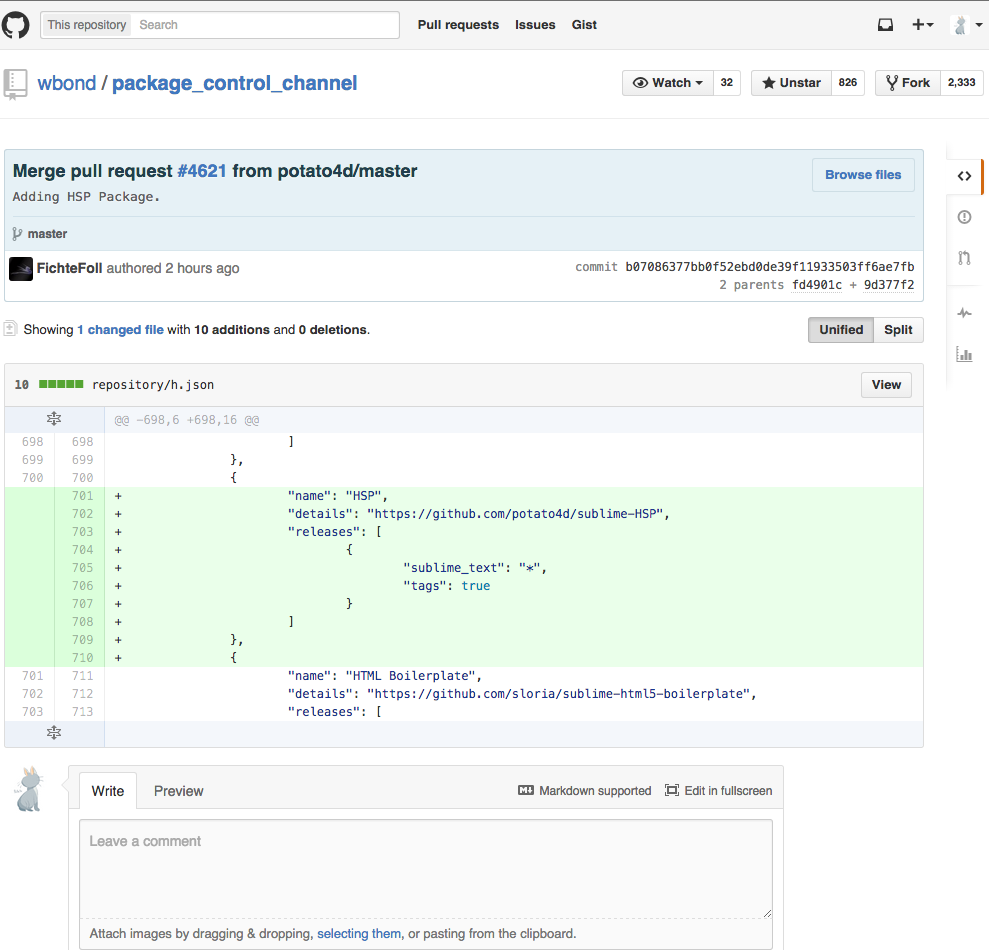Click the Markdown supported icon
Viewport: 989px width, 950px height.
pyautogui.click(x=525, y=790)
